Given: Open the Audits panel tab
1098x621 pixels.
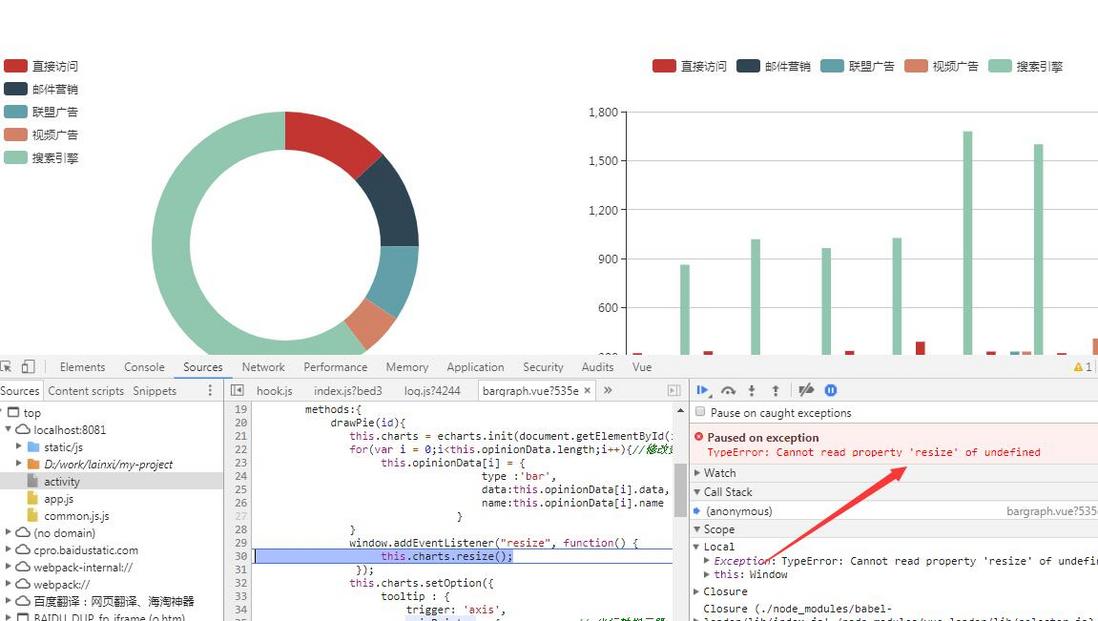Looking at the screenshot, I should pyautogui.click(x=597, y=367).
